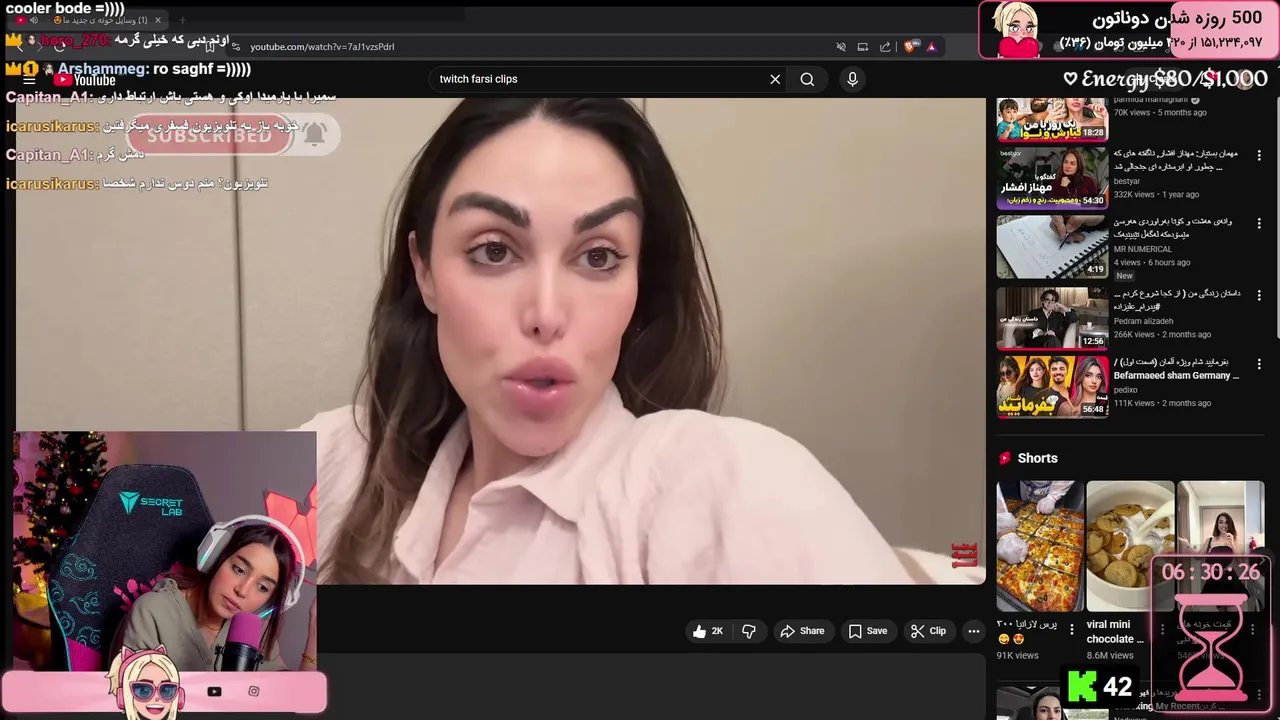Open options for Befarmaeed sham Germany video
Image resolution: width=1280 pixels, height=720 pixels.
pos(1259,364)
